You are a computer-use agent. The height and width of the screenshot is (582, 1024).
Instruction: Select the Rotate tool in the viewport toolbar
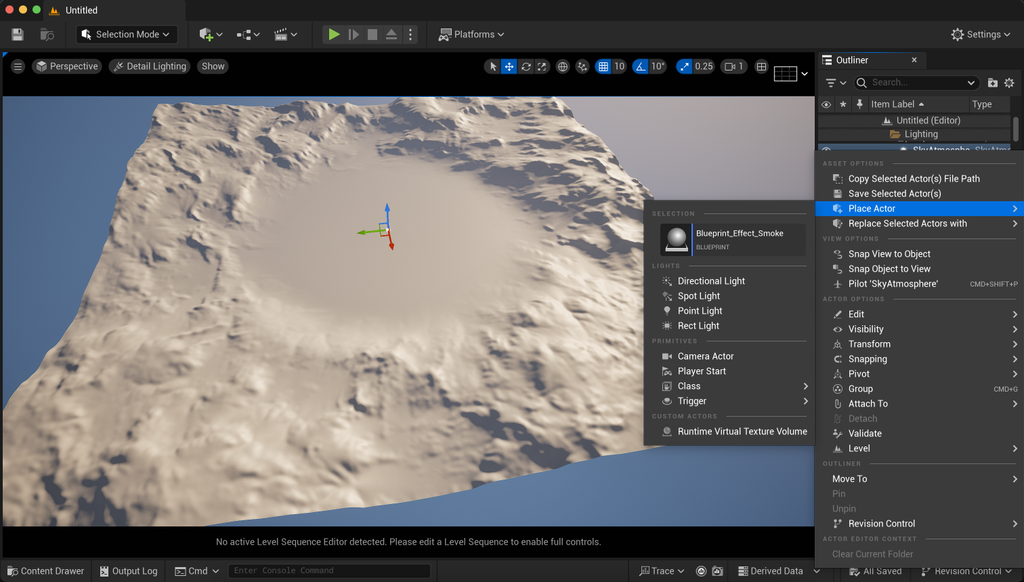click(524, 67)
